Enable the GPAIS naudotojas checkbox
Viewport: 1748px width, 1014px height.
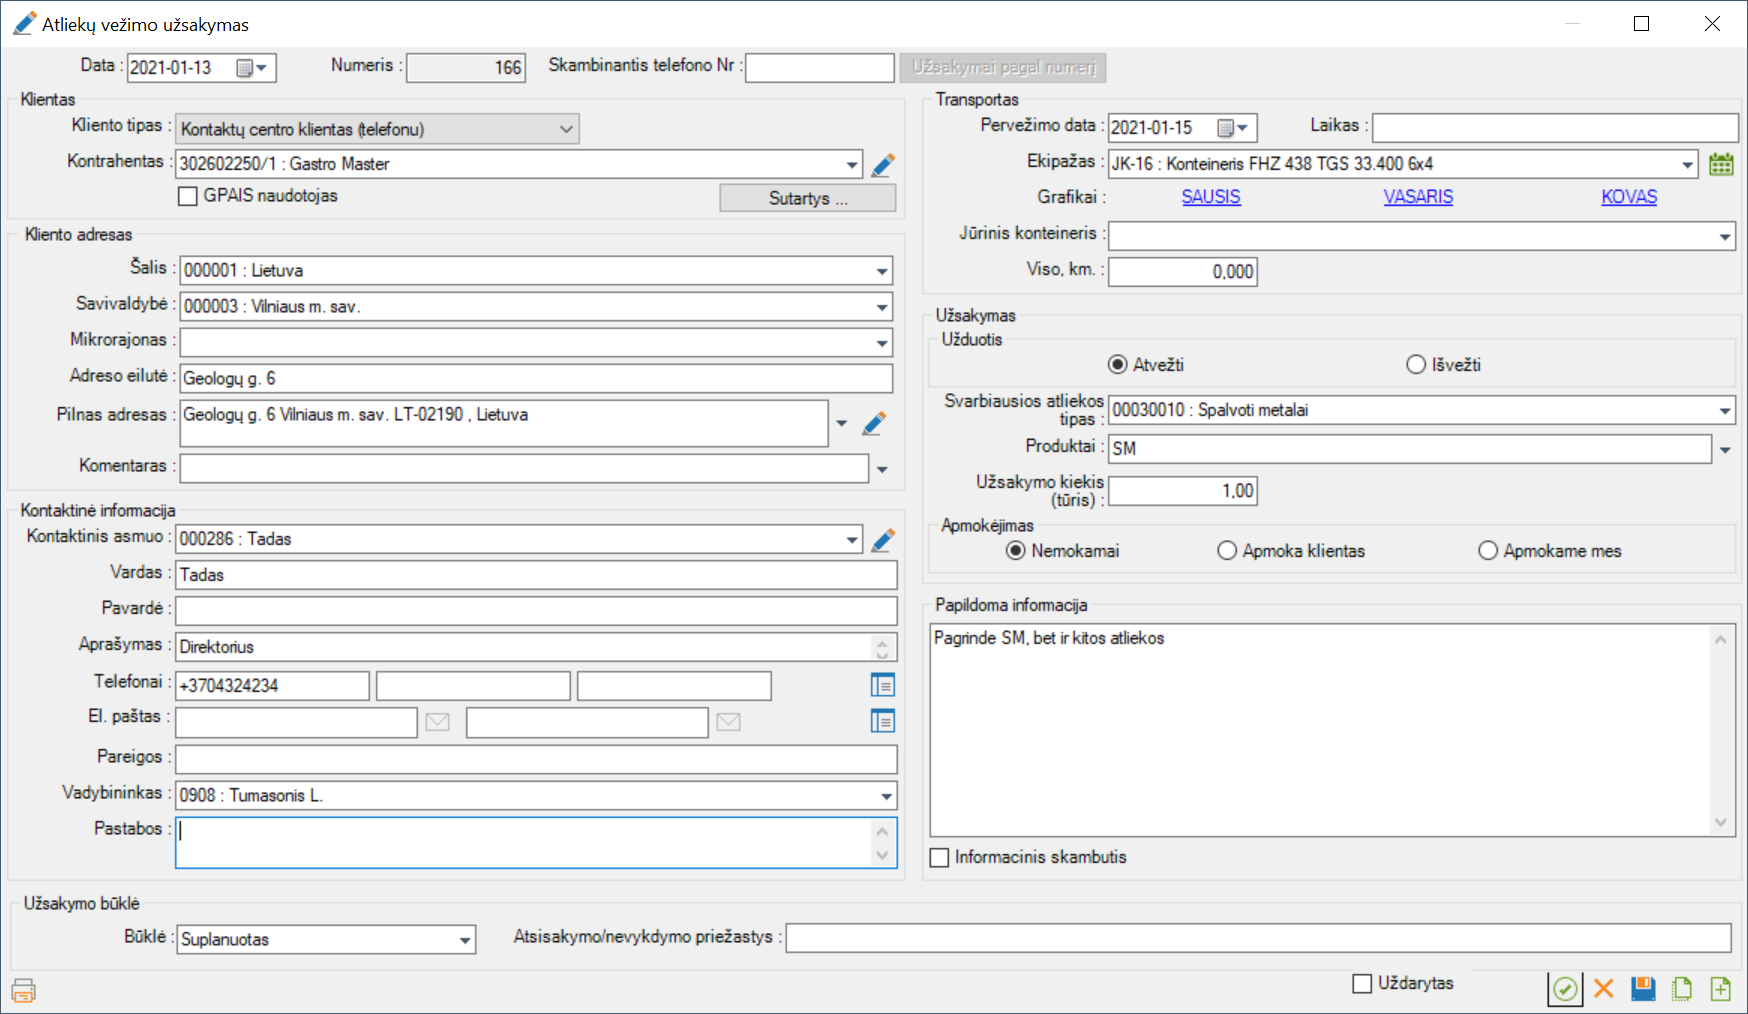[188, 196]
